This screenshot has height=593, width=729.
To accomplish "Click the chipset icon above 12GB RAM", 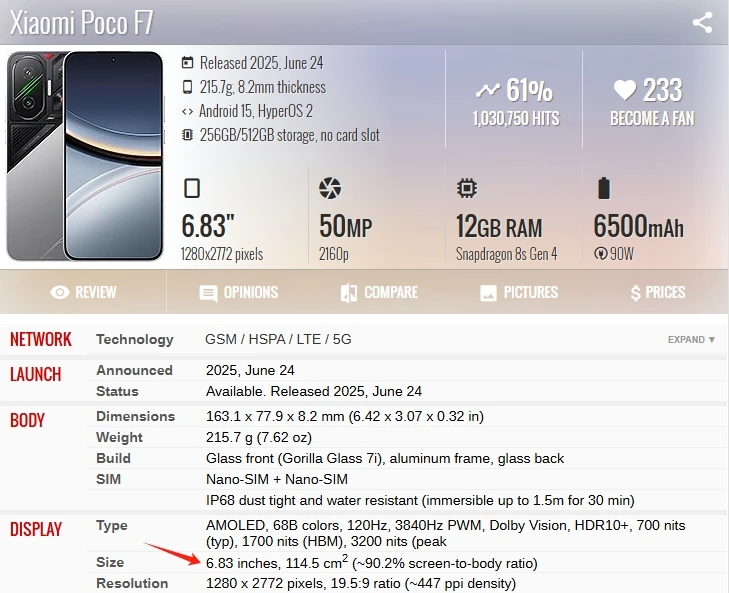I will (x=466, y=188).
